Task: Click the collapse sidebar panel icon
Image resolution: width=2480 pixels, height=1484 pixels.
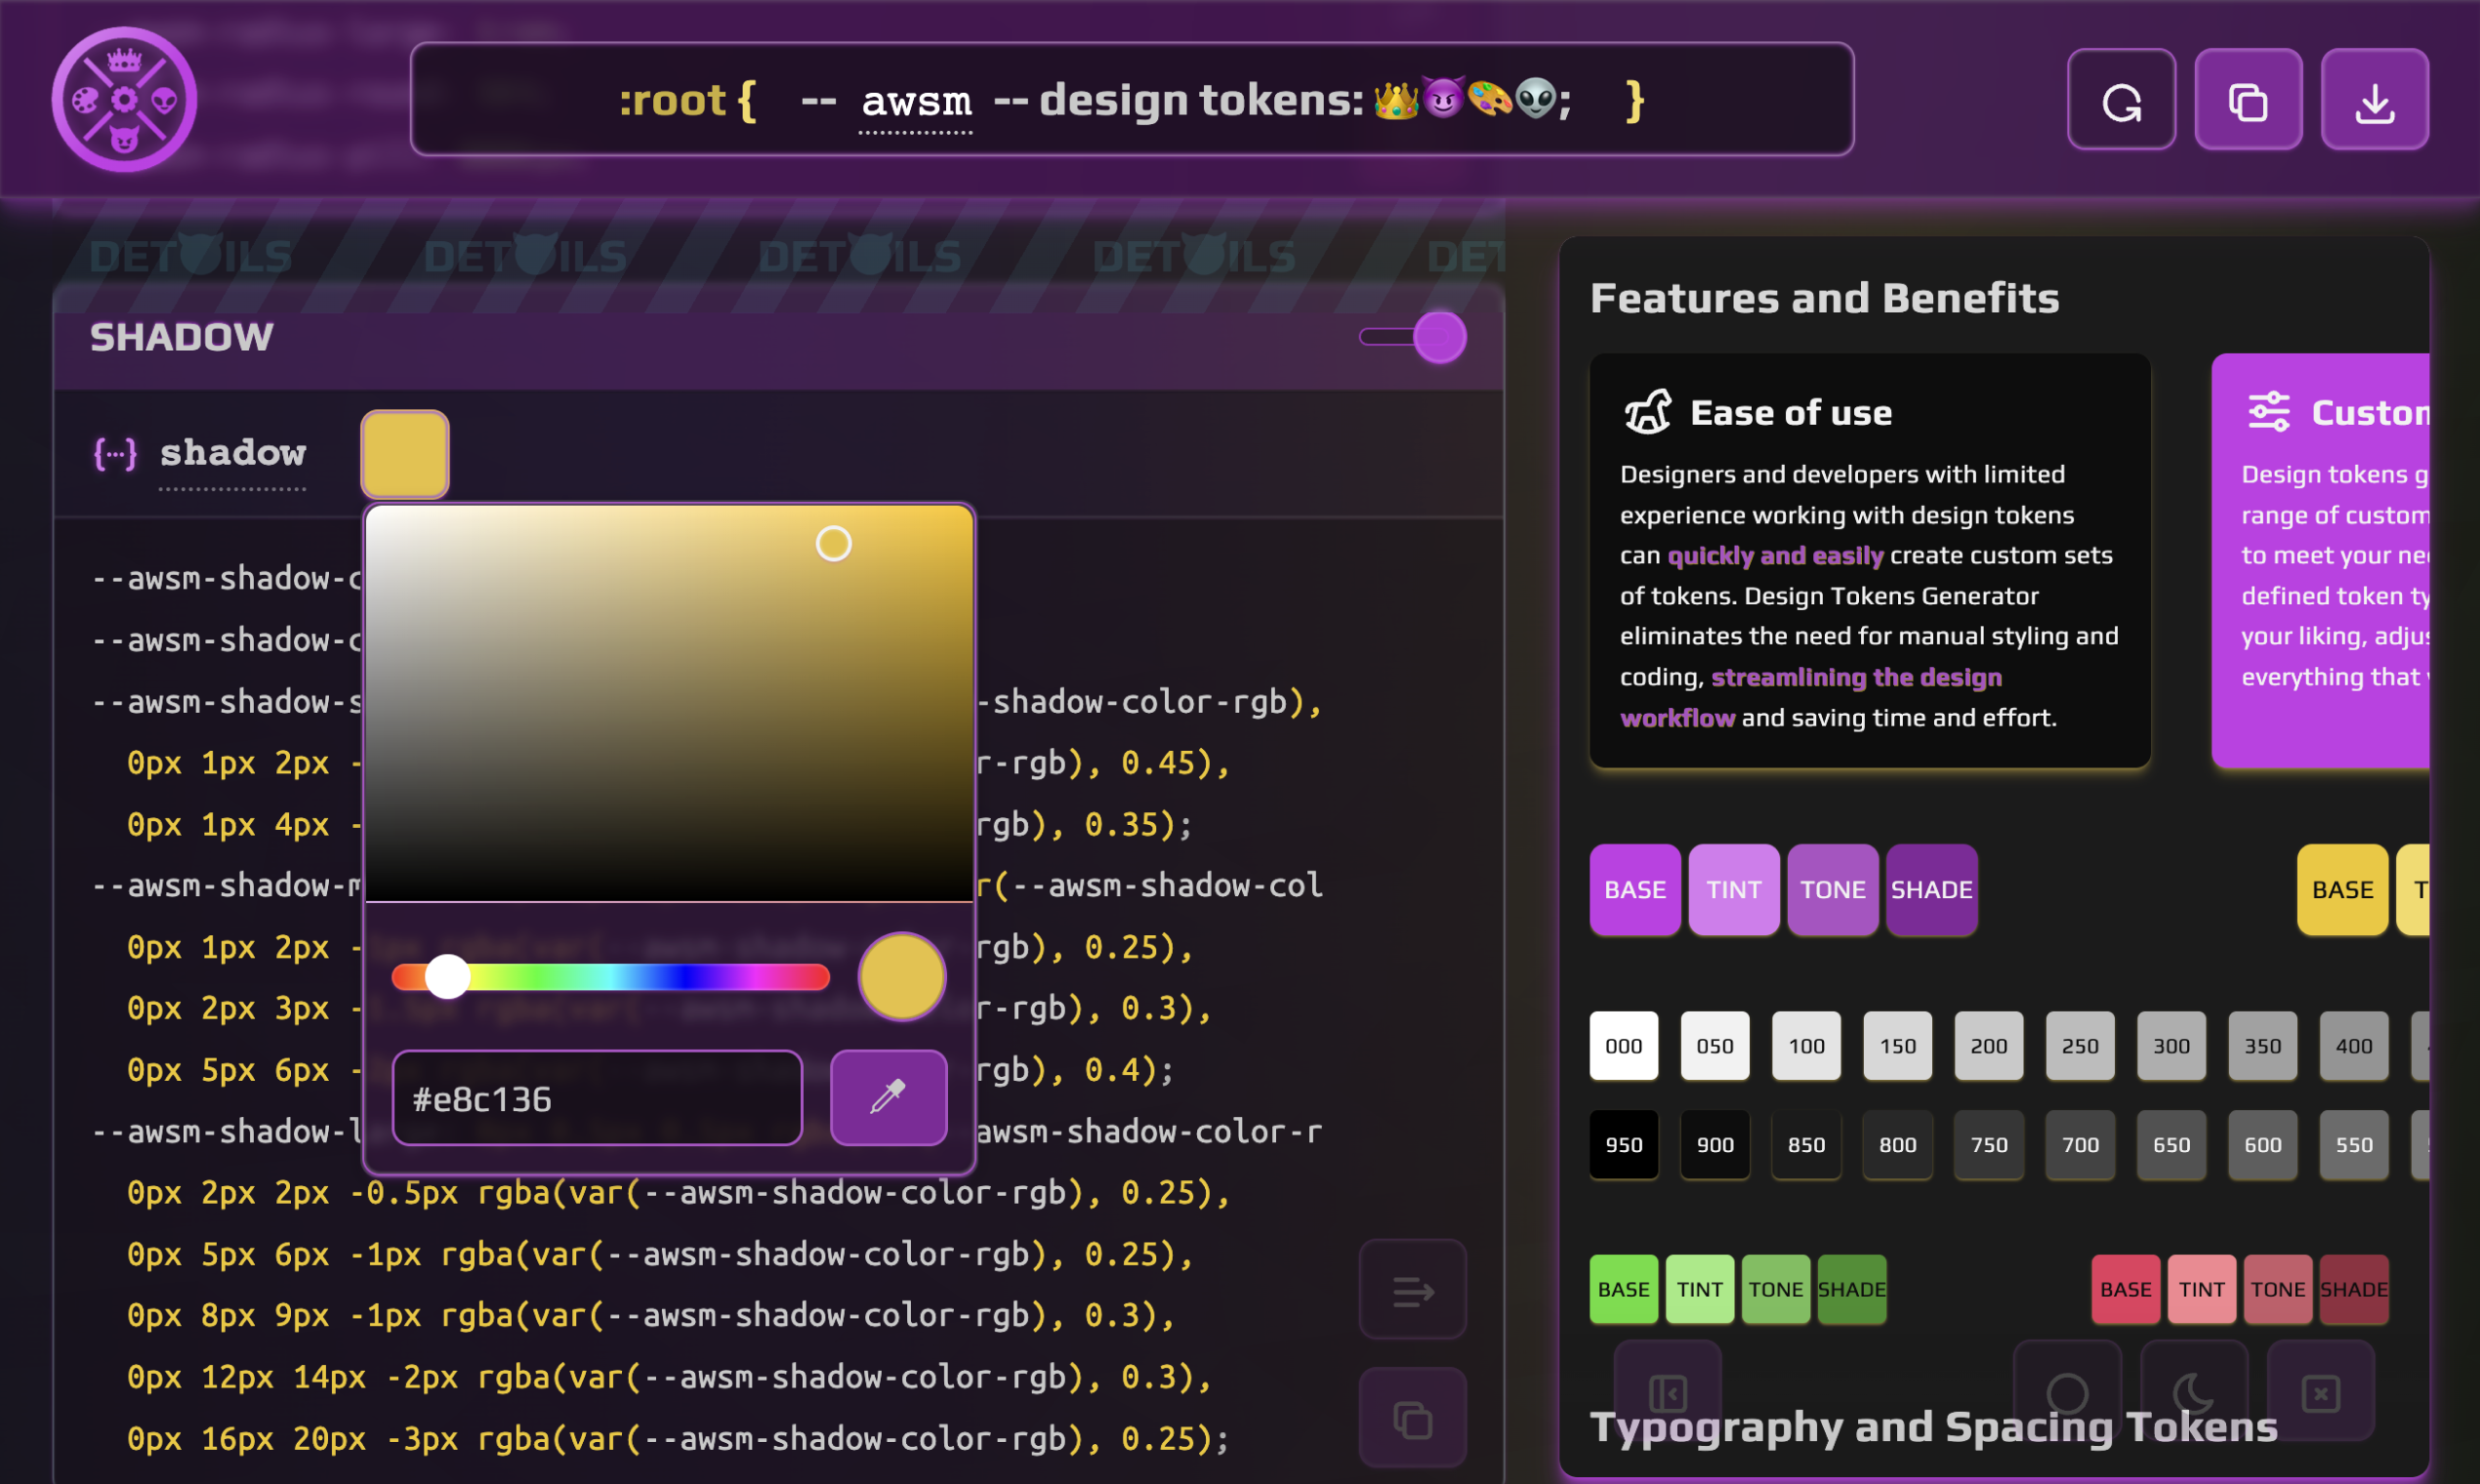Action: [x=1667, y=1392]
